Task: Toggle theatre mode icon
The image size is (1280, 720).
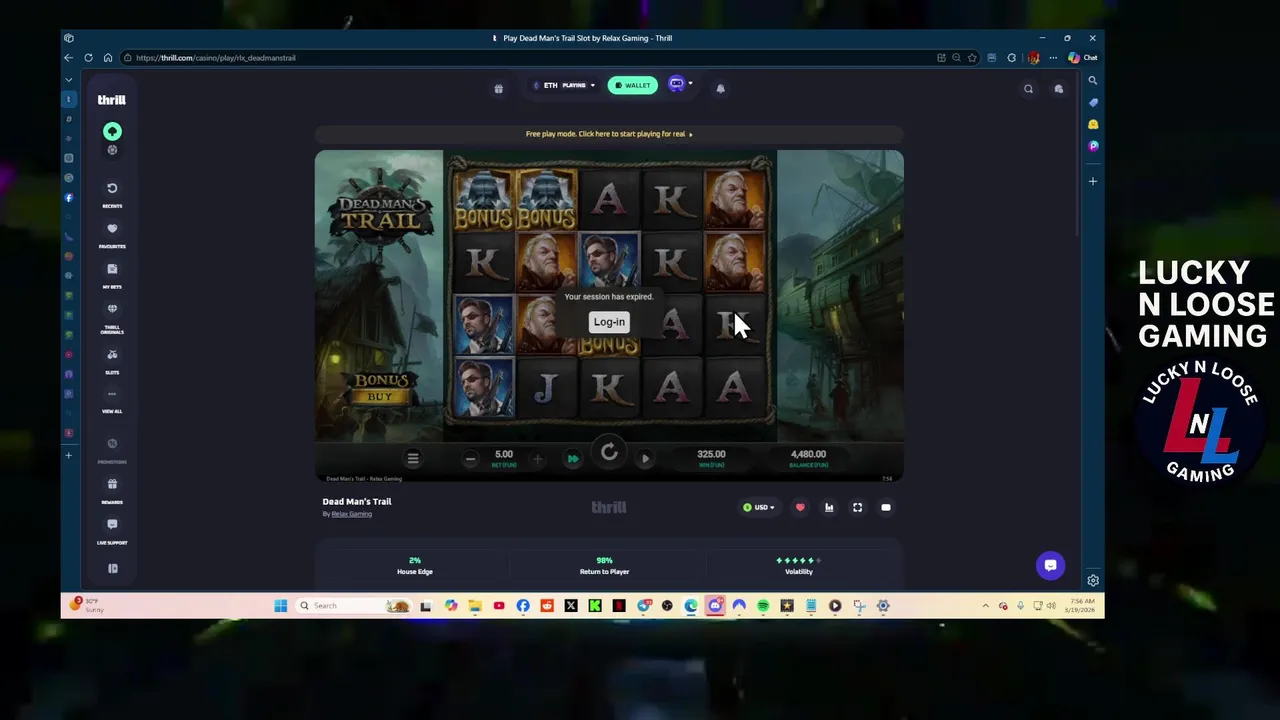Action: pos(886,508)
